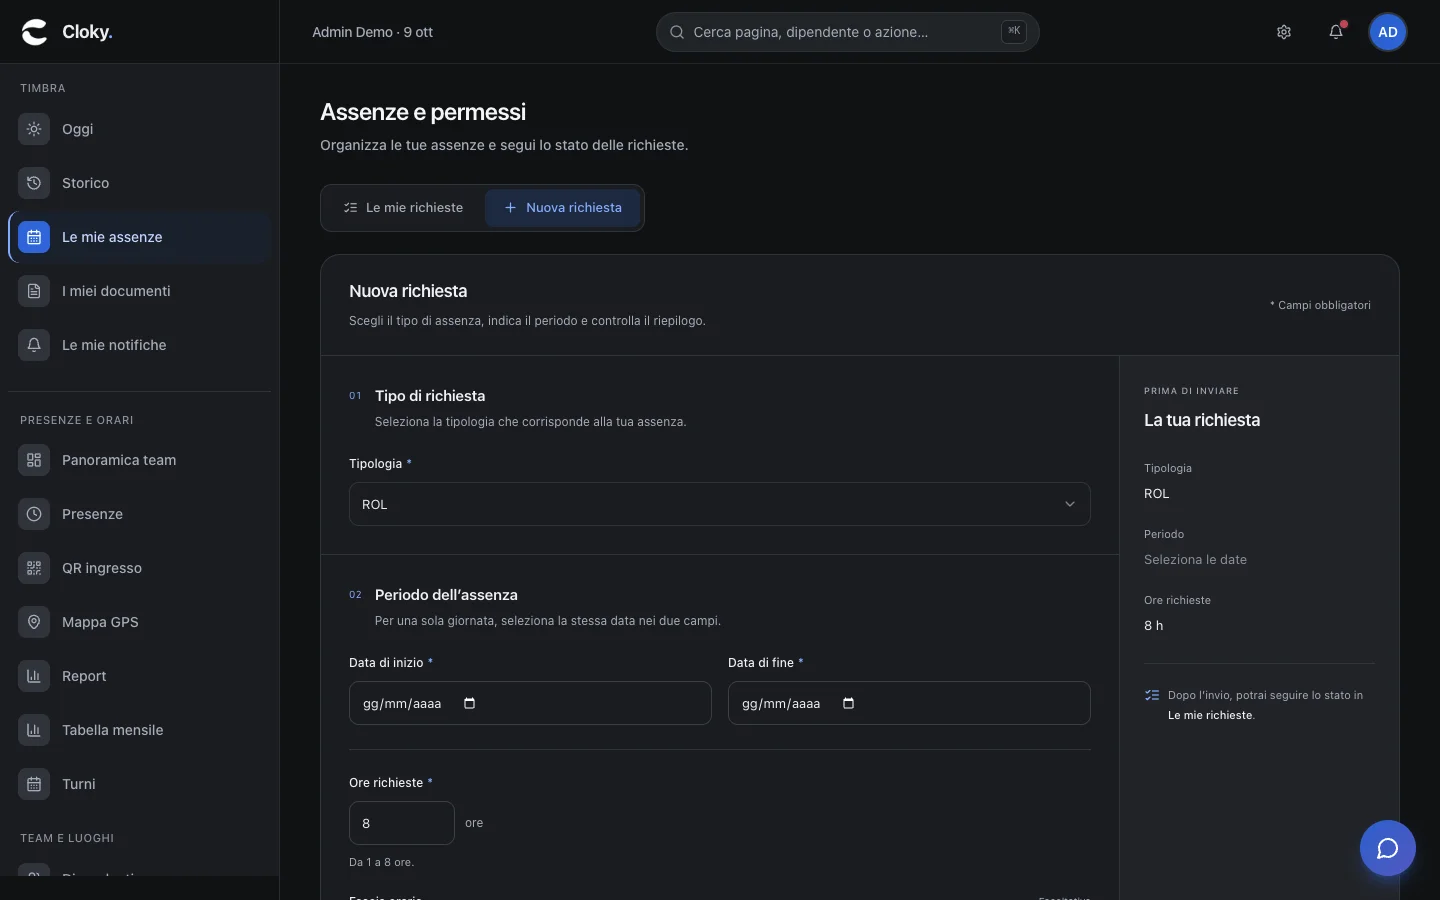The height and width of the screenshot is (900, 1440).
Task: Focus the Ore richieste number field
Action: tap(402, 823)
